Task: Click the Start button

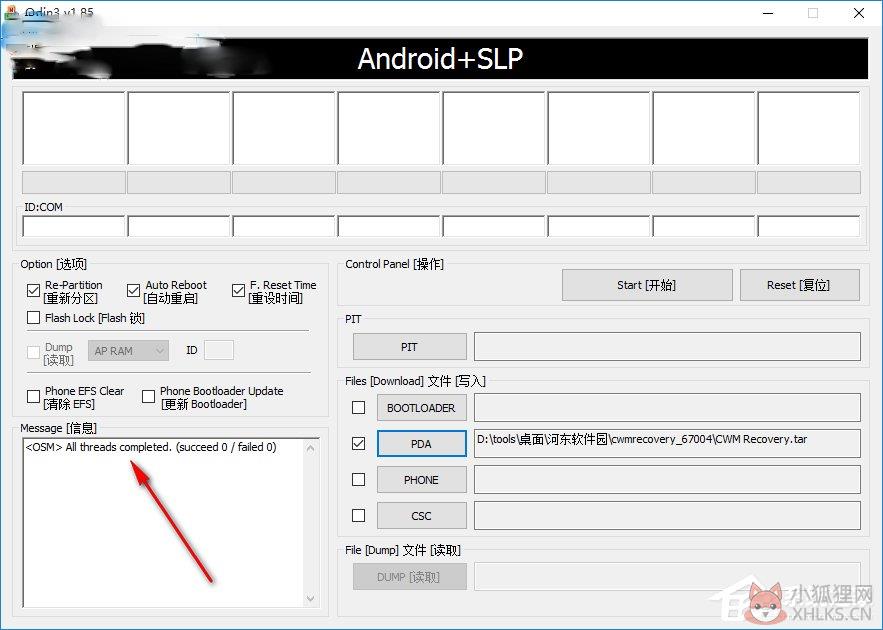Action: pyautogui.click(x=647, y=285)
